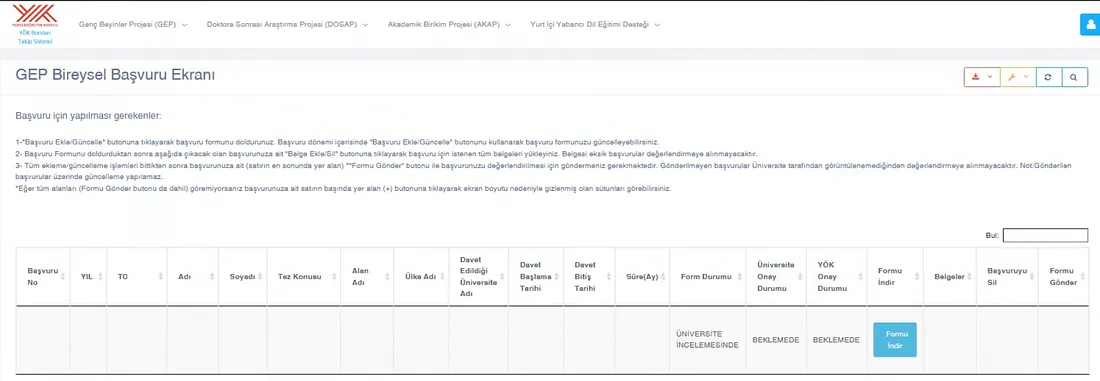This screenshot has width=1100, height=381.
Task: Sort table by Ülke Adı column
Action: coord(420,276)
